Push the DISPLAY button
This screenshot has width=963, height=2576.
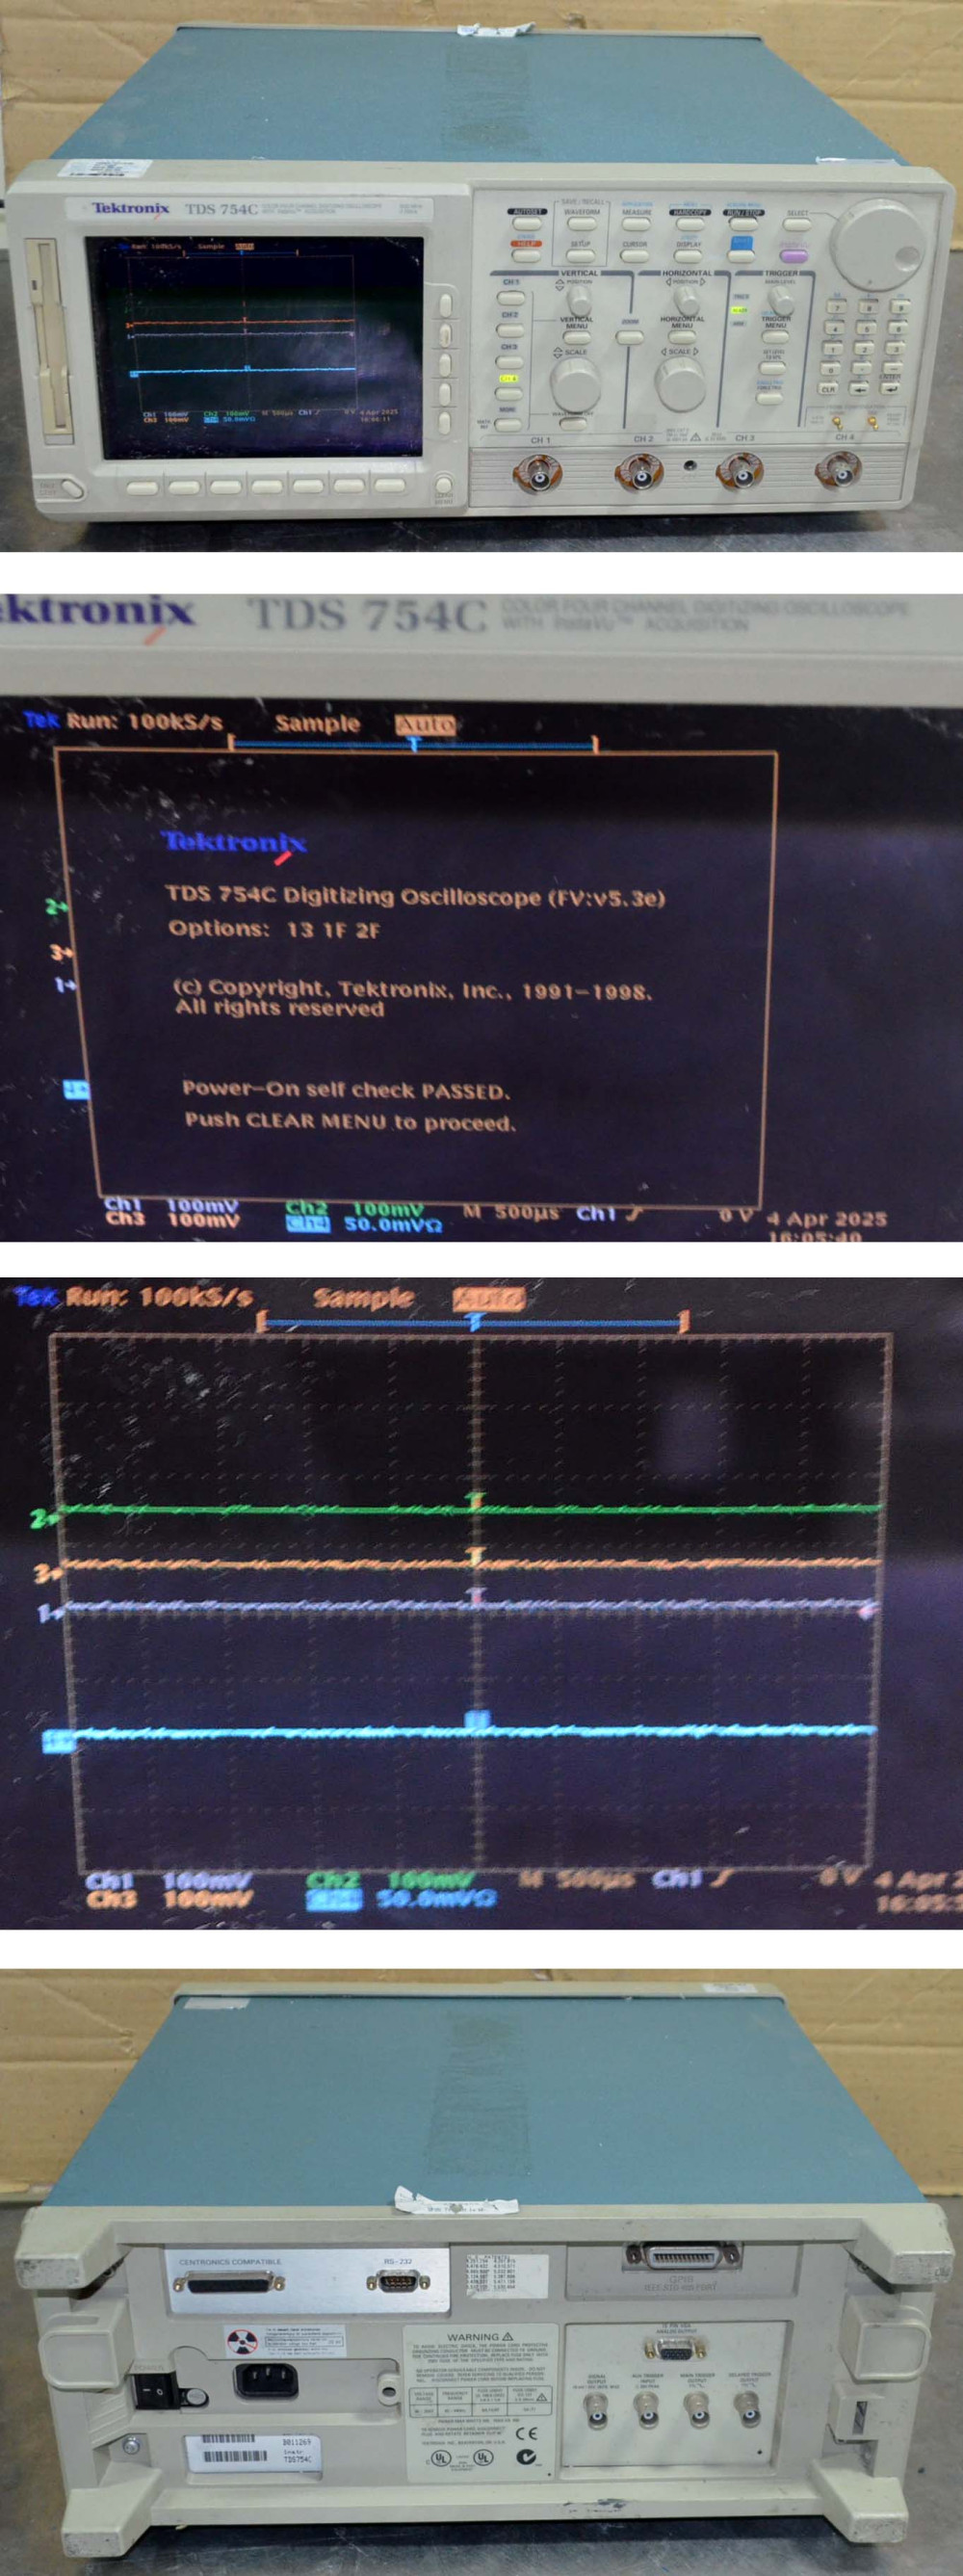click(688, 256)
